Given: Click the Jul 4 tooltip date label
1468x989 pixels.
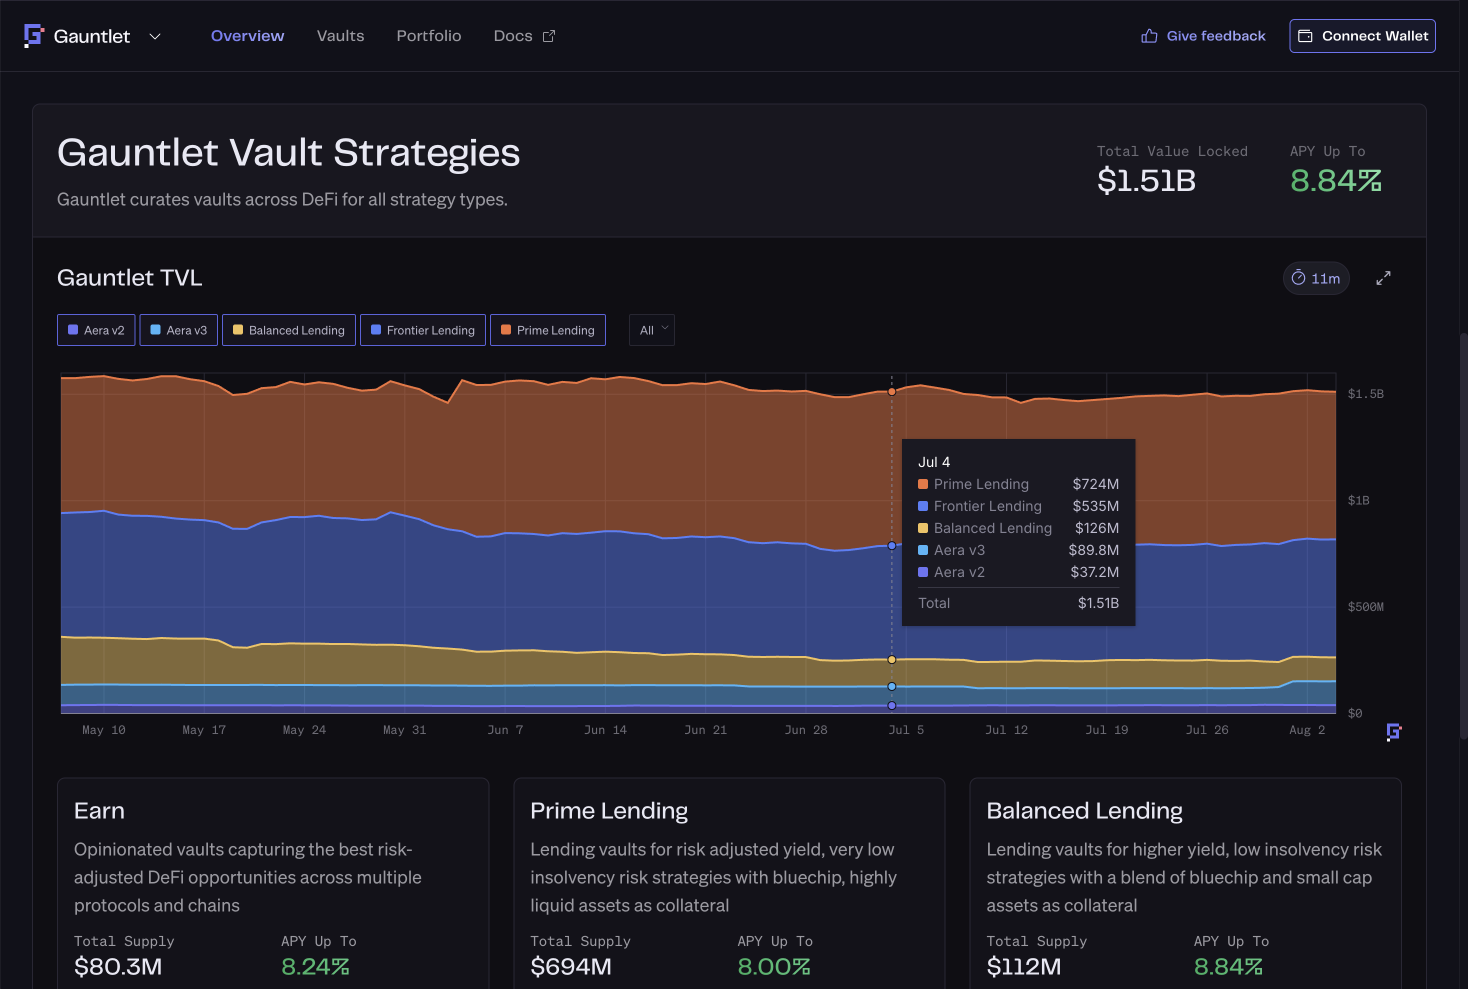Looking at the screenshot, I should pyautogui.click(x=934, y=462).
